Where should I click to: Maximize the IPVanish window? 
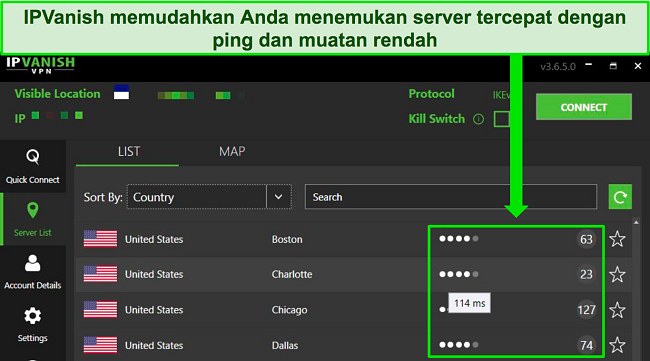tap(613, 65)
